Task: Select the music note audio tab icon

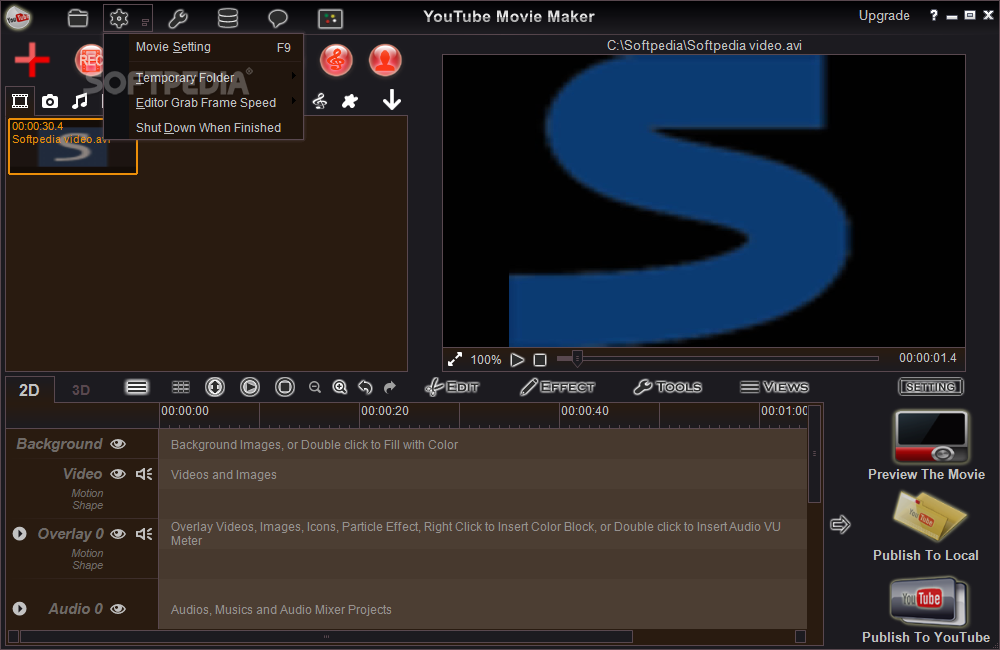Action: [80, 101]
